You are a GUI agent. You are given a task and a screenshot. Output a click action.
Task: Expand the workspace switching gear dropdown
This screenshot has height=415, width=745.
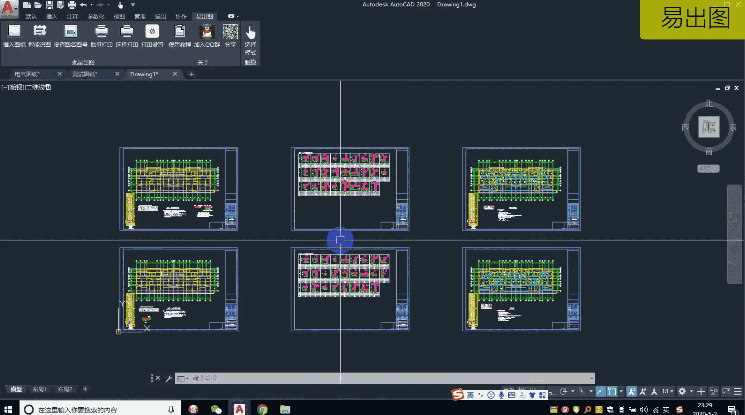686,390
